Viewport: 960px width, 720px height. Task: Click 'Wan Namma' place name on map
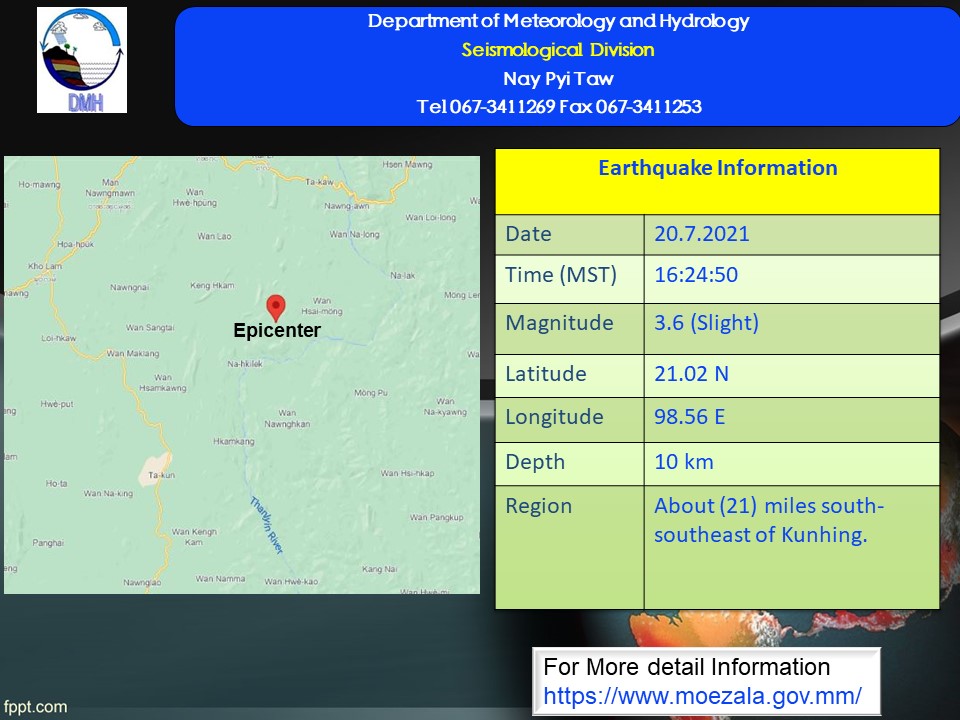click(x=220, y=579)
